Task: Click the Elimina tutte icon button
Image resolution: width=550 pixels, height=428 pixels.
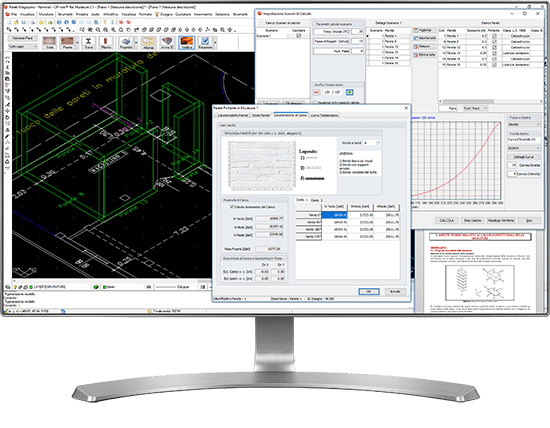Action: pos(424,55)
